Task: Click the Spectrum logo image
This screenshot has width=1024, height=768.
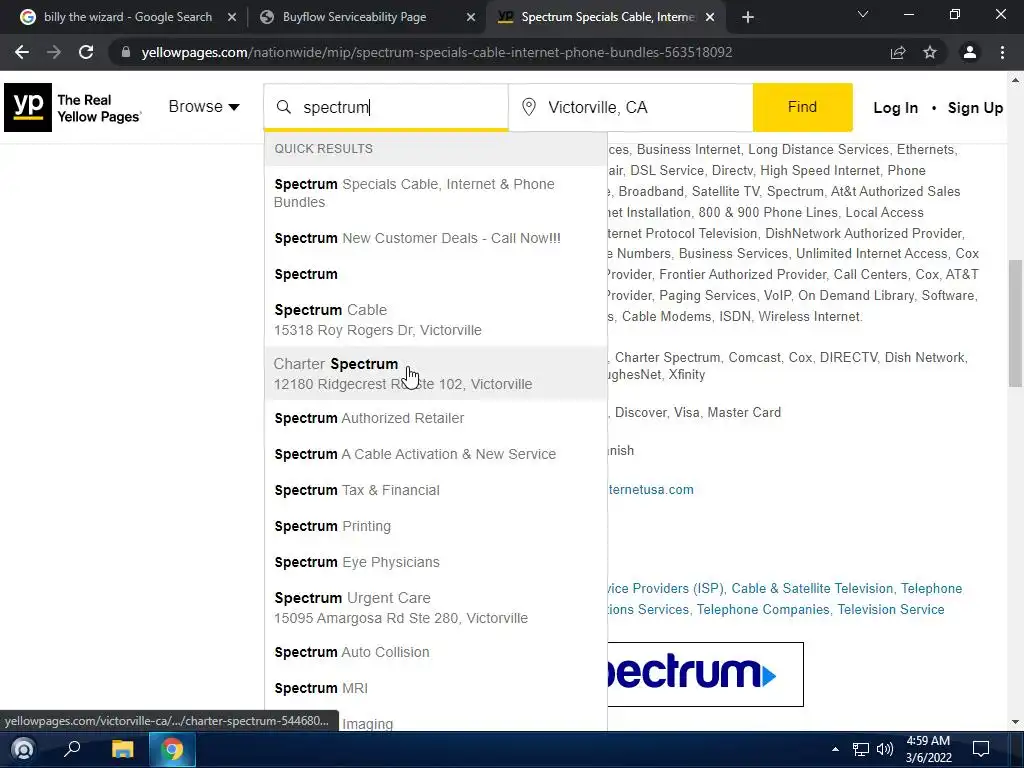Action: pos(705,674)
